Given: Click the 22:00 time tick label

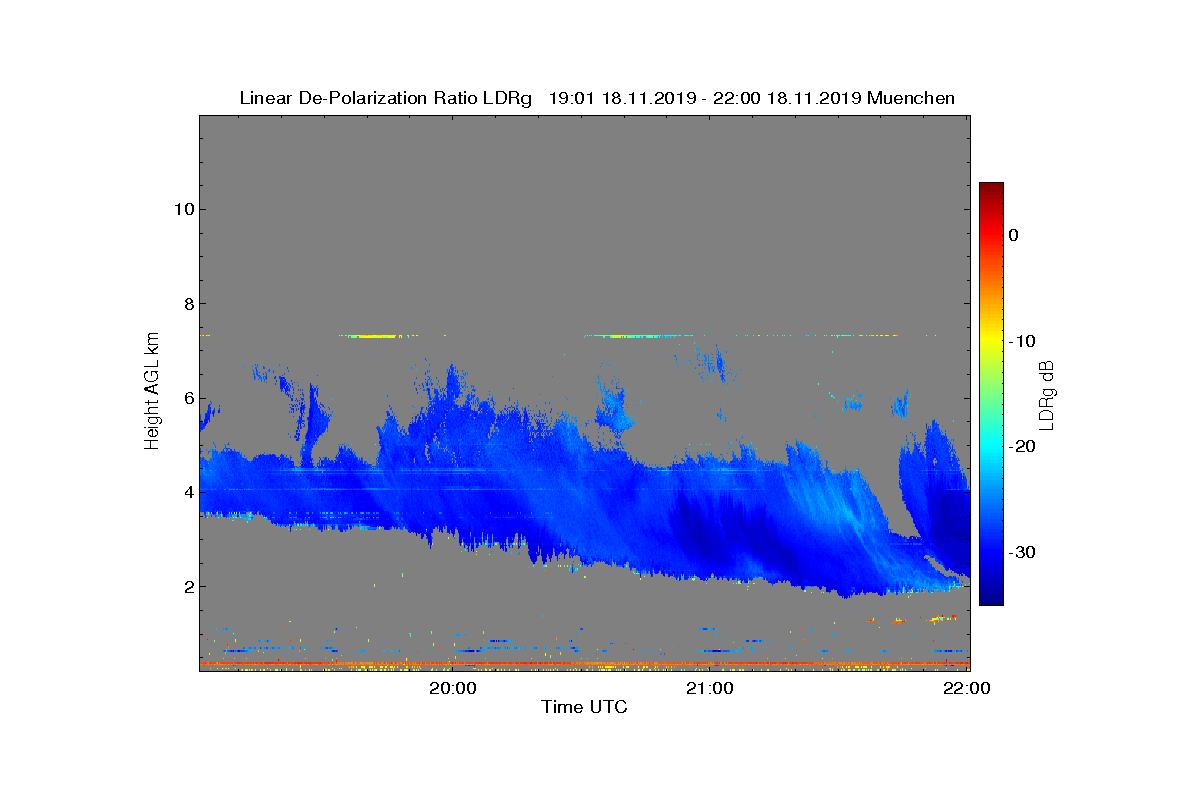Looking at the screenshot, I should click(967, 688).
